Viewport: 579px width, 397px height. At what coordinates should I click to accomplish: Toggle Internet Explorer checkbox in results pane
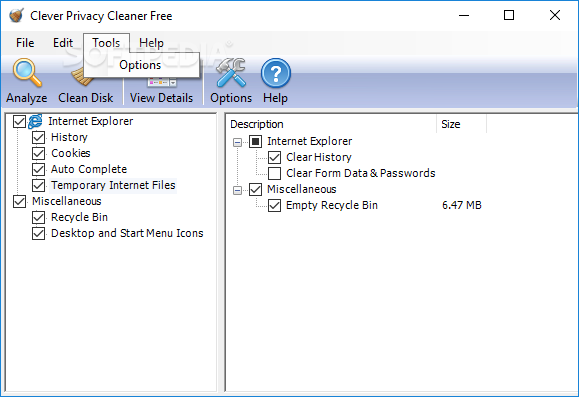(x=256, y=141)
